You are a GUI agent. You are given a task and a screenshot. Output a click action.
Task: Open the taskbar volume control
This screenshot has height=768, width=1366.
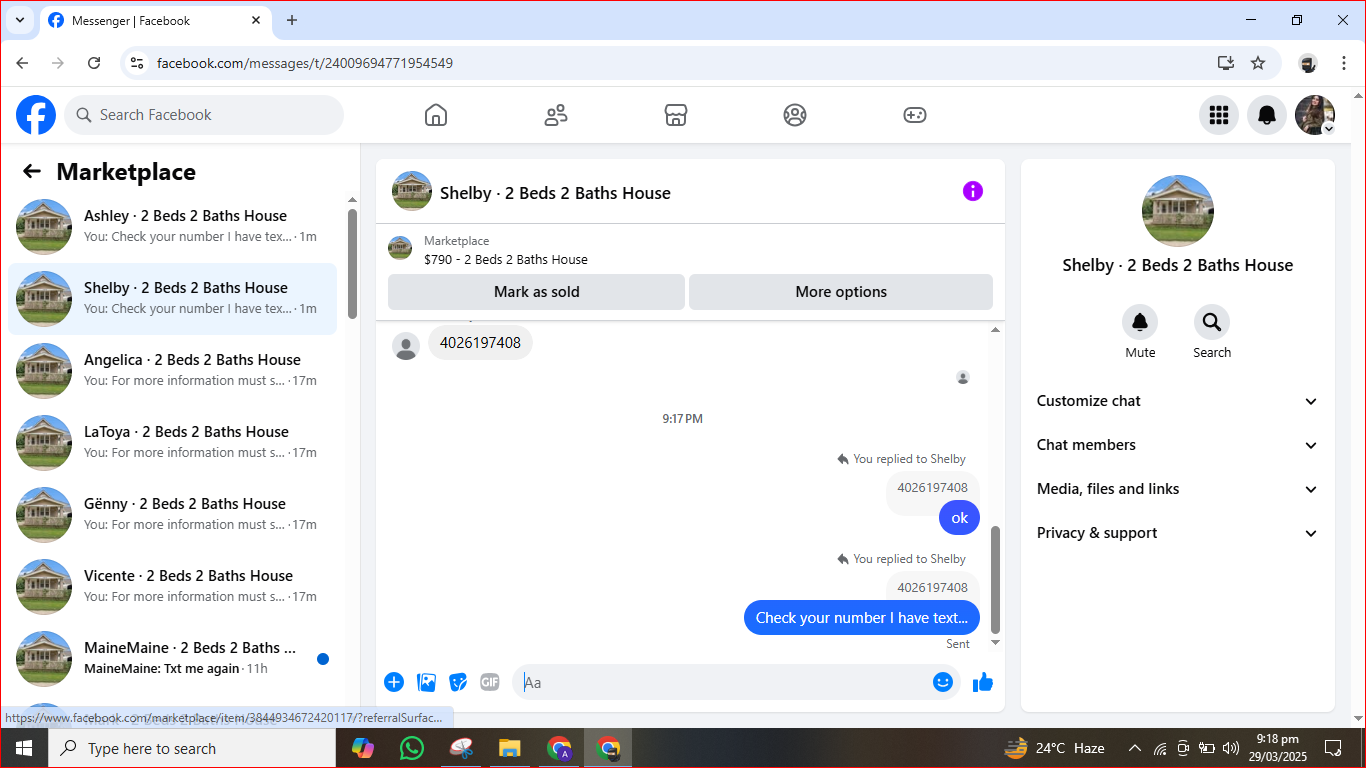pyautogui.click(x=1231, y=748)
